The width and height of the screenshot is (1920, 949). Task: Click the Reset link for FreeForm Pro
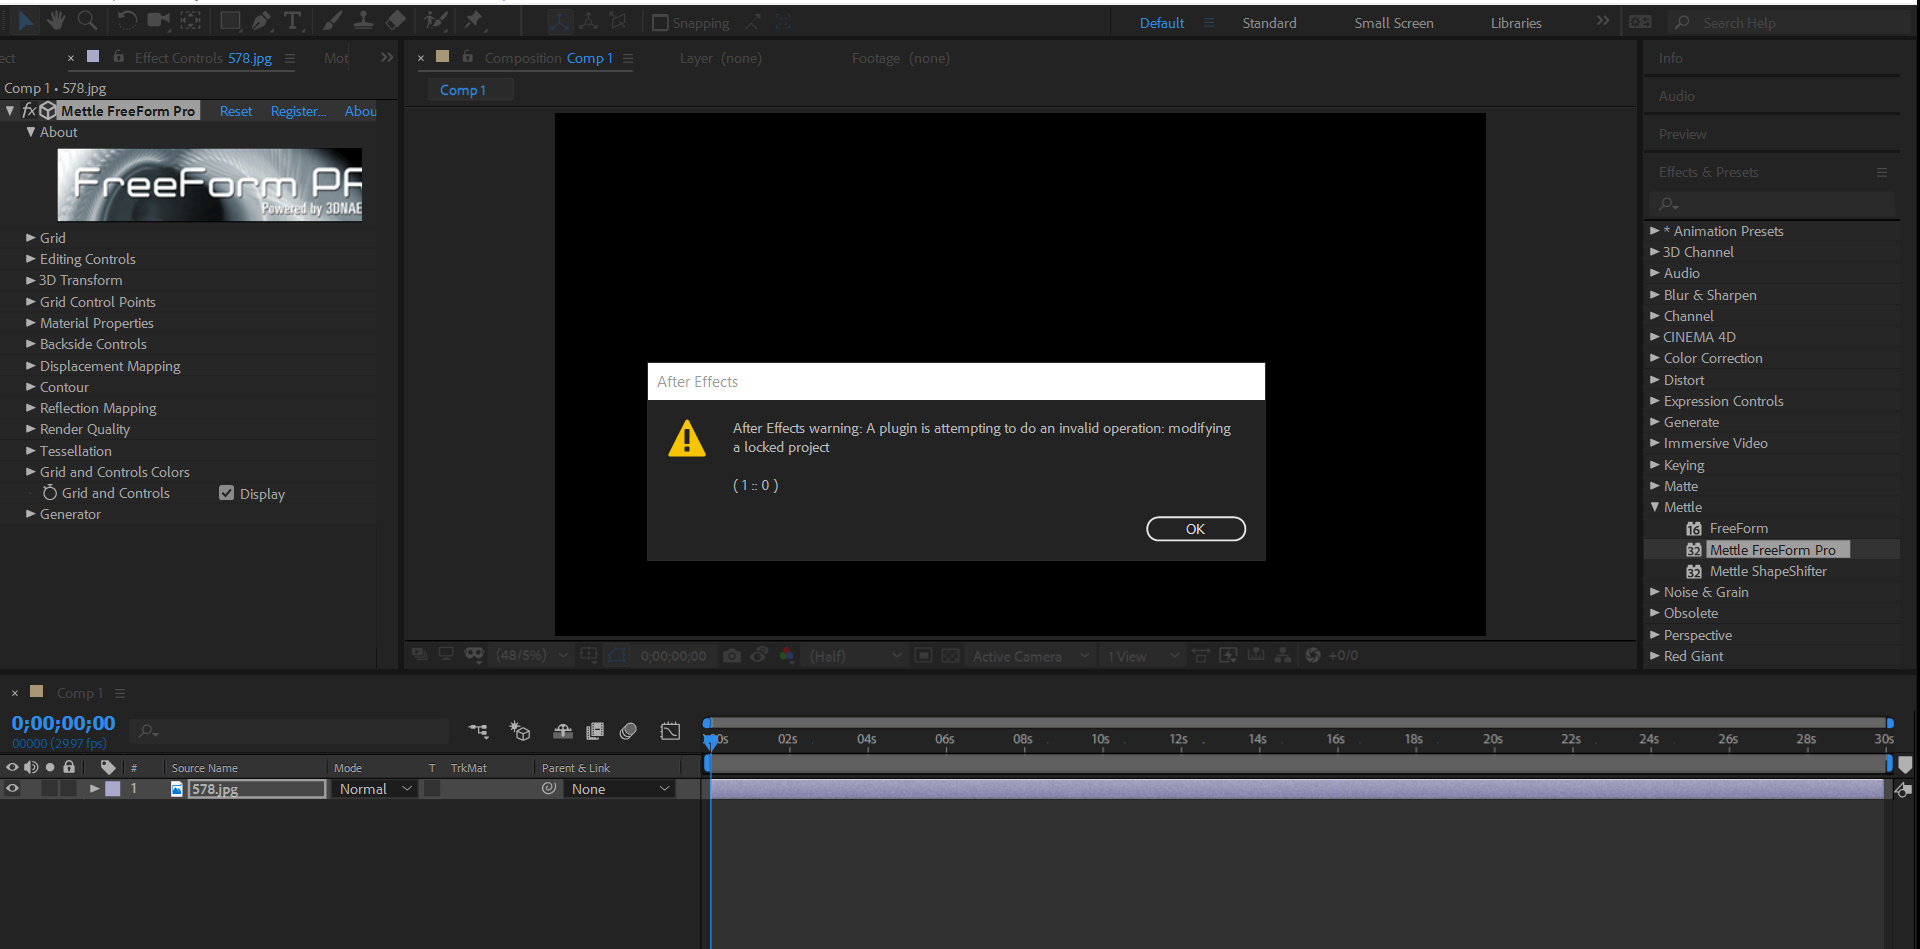pyautogui.click(x=236, y=111)
